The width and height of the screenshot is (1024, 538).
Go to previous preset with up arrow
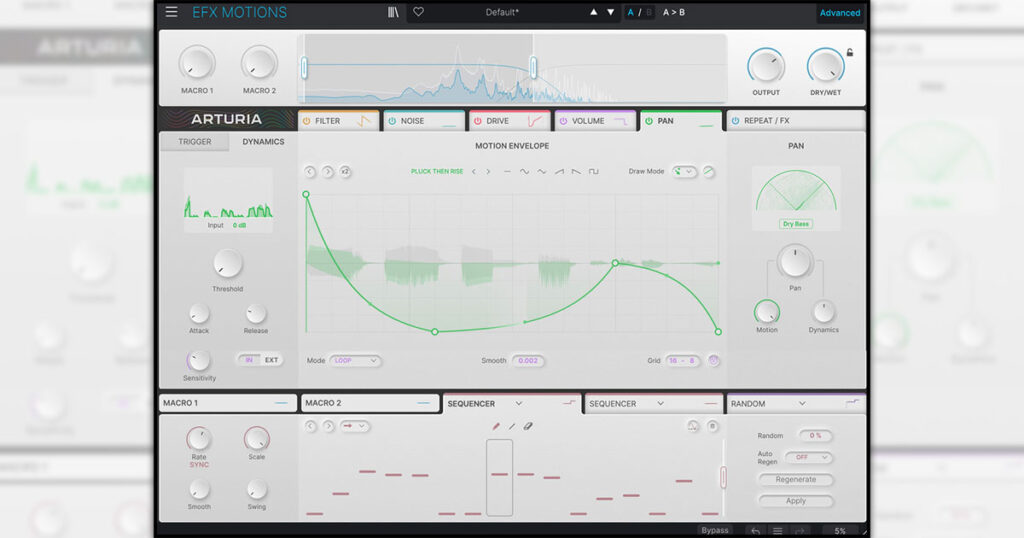594,12
